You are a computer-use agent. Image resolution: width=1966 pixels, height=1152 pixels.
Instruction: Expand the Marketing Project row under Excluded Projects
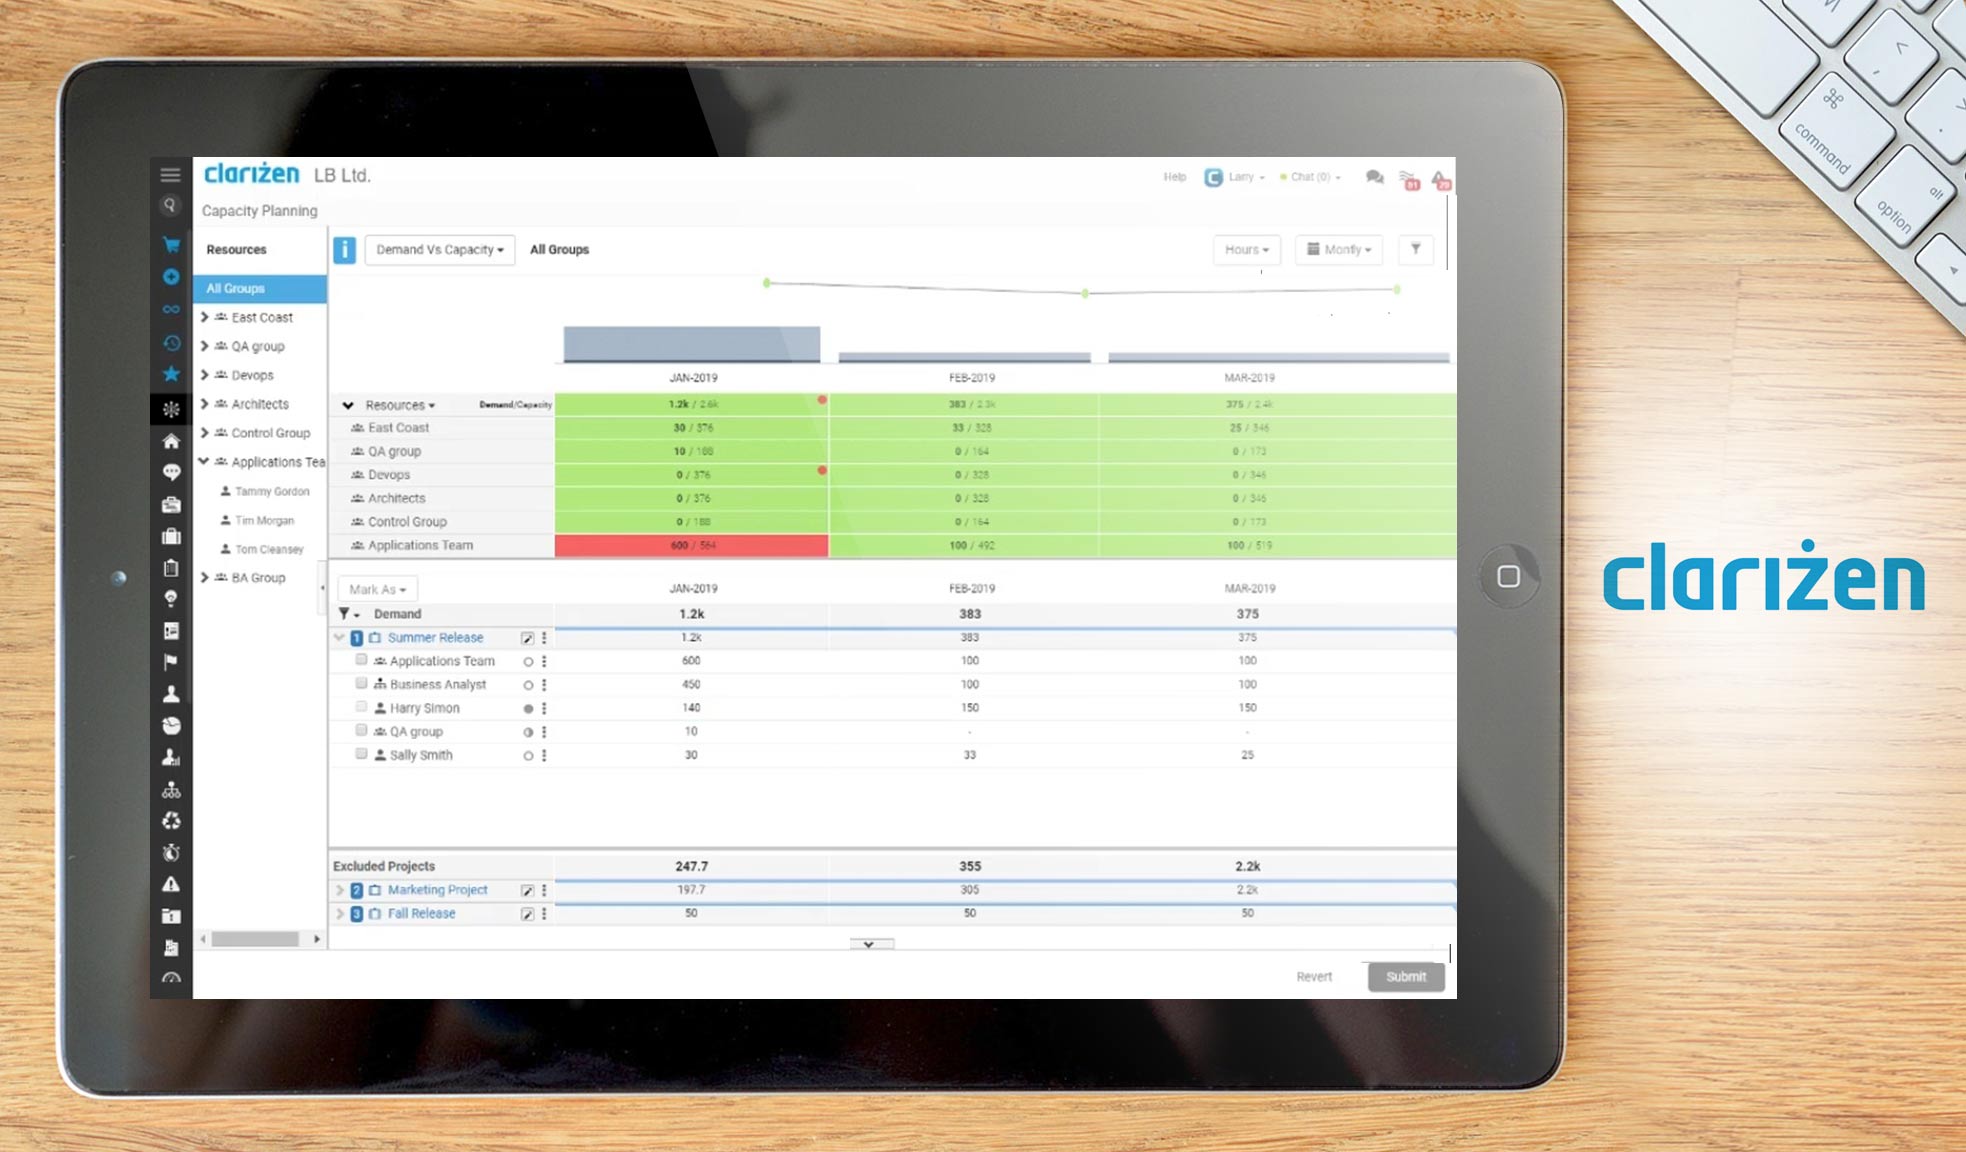[340, 889]
